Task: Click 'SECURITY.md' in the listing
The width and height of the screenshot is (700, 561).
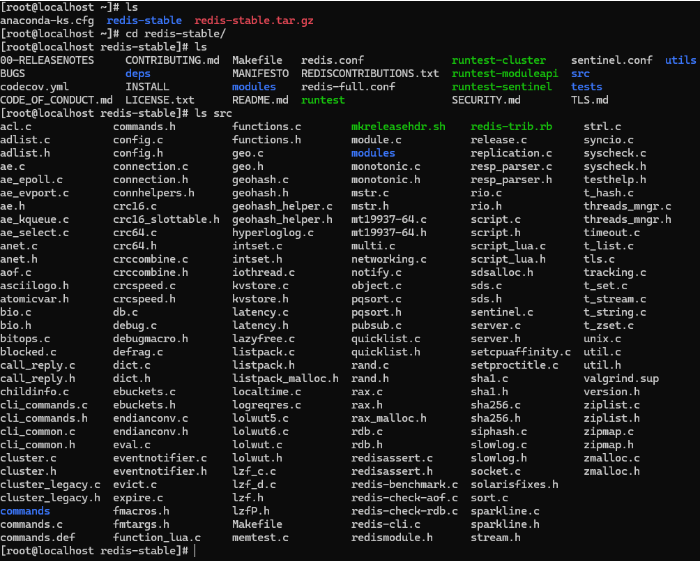Action: coord(486,100)
